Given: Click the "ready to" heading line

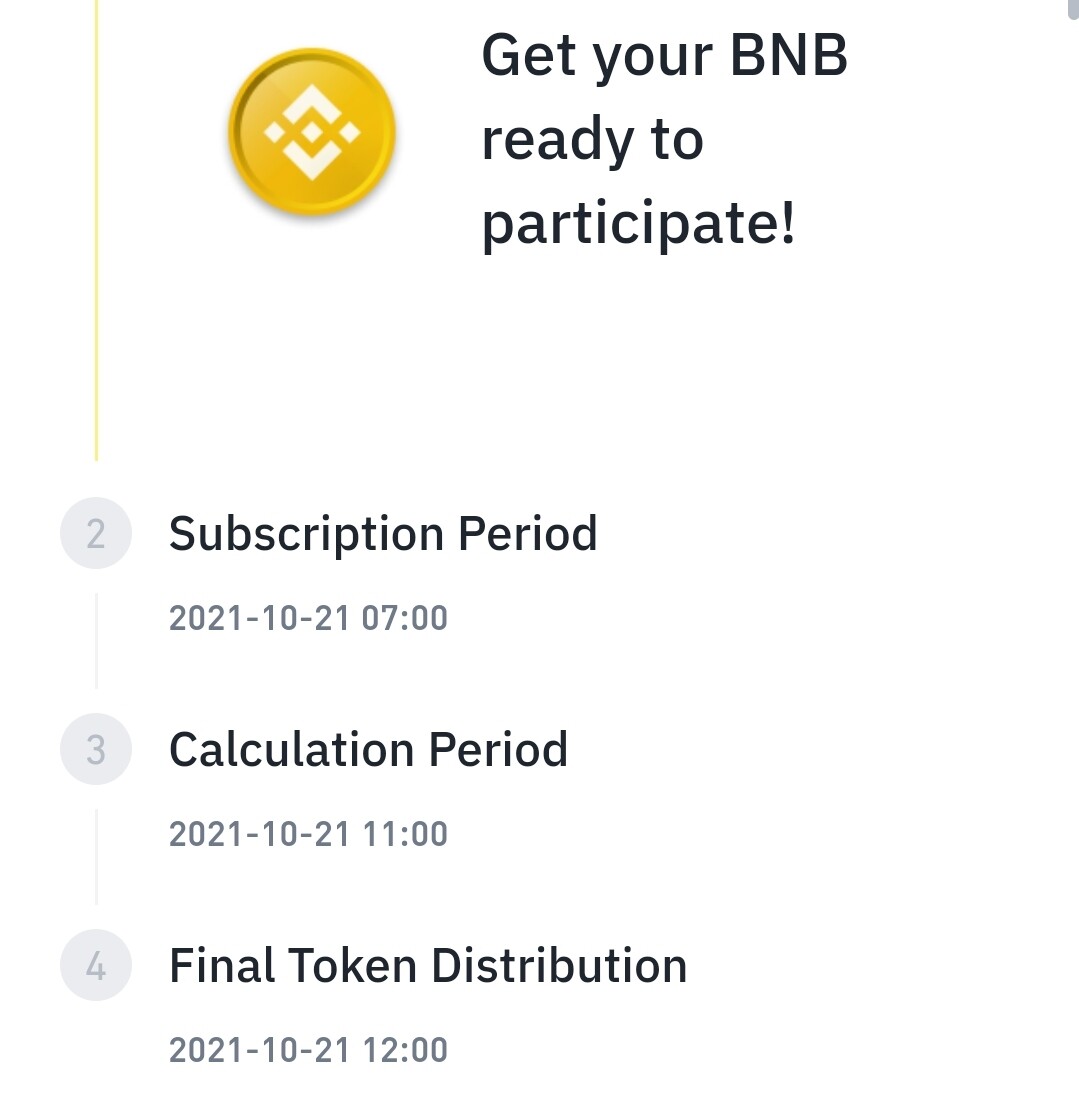Looking at the screenshot, I should tap(592, 139).
